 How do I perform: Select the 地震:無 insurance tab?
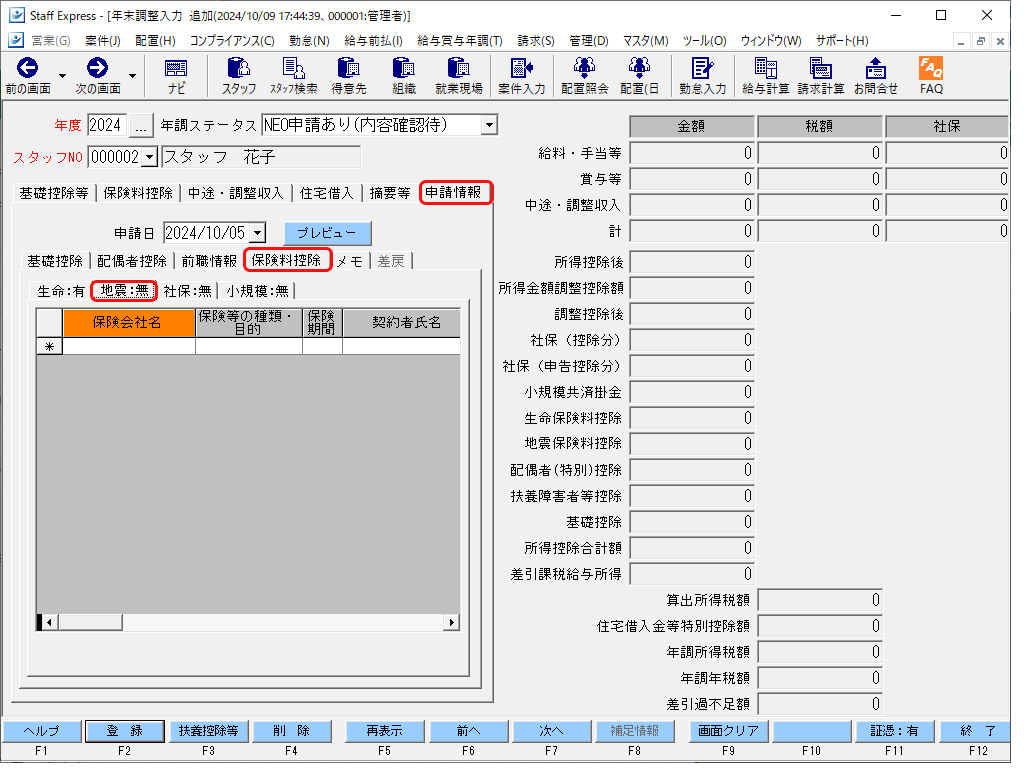(x=124, y=291)
